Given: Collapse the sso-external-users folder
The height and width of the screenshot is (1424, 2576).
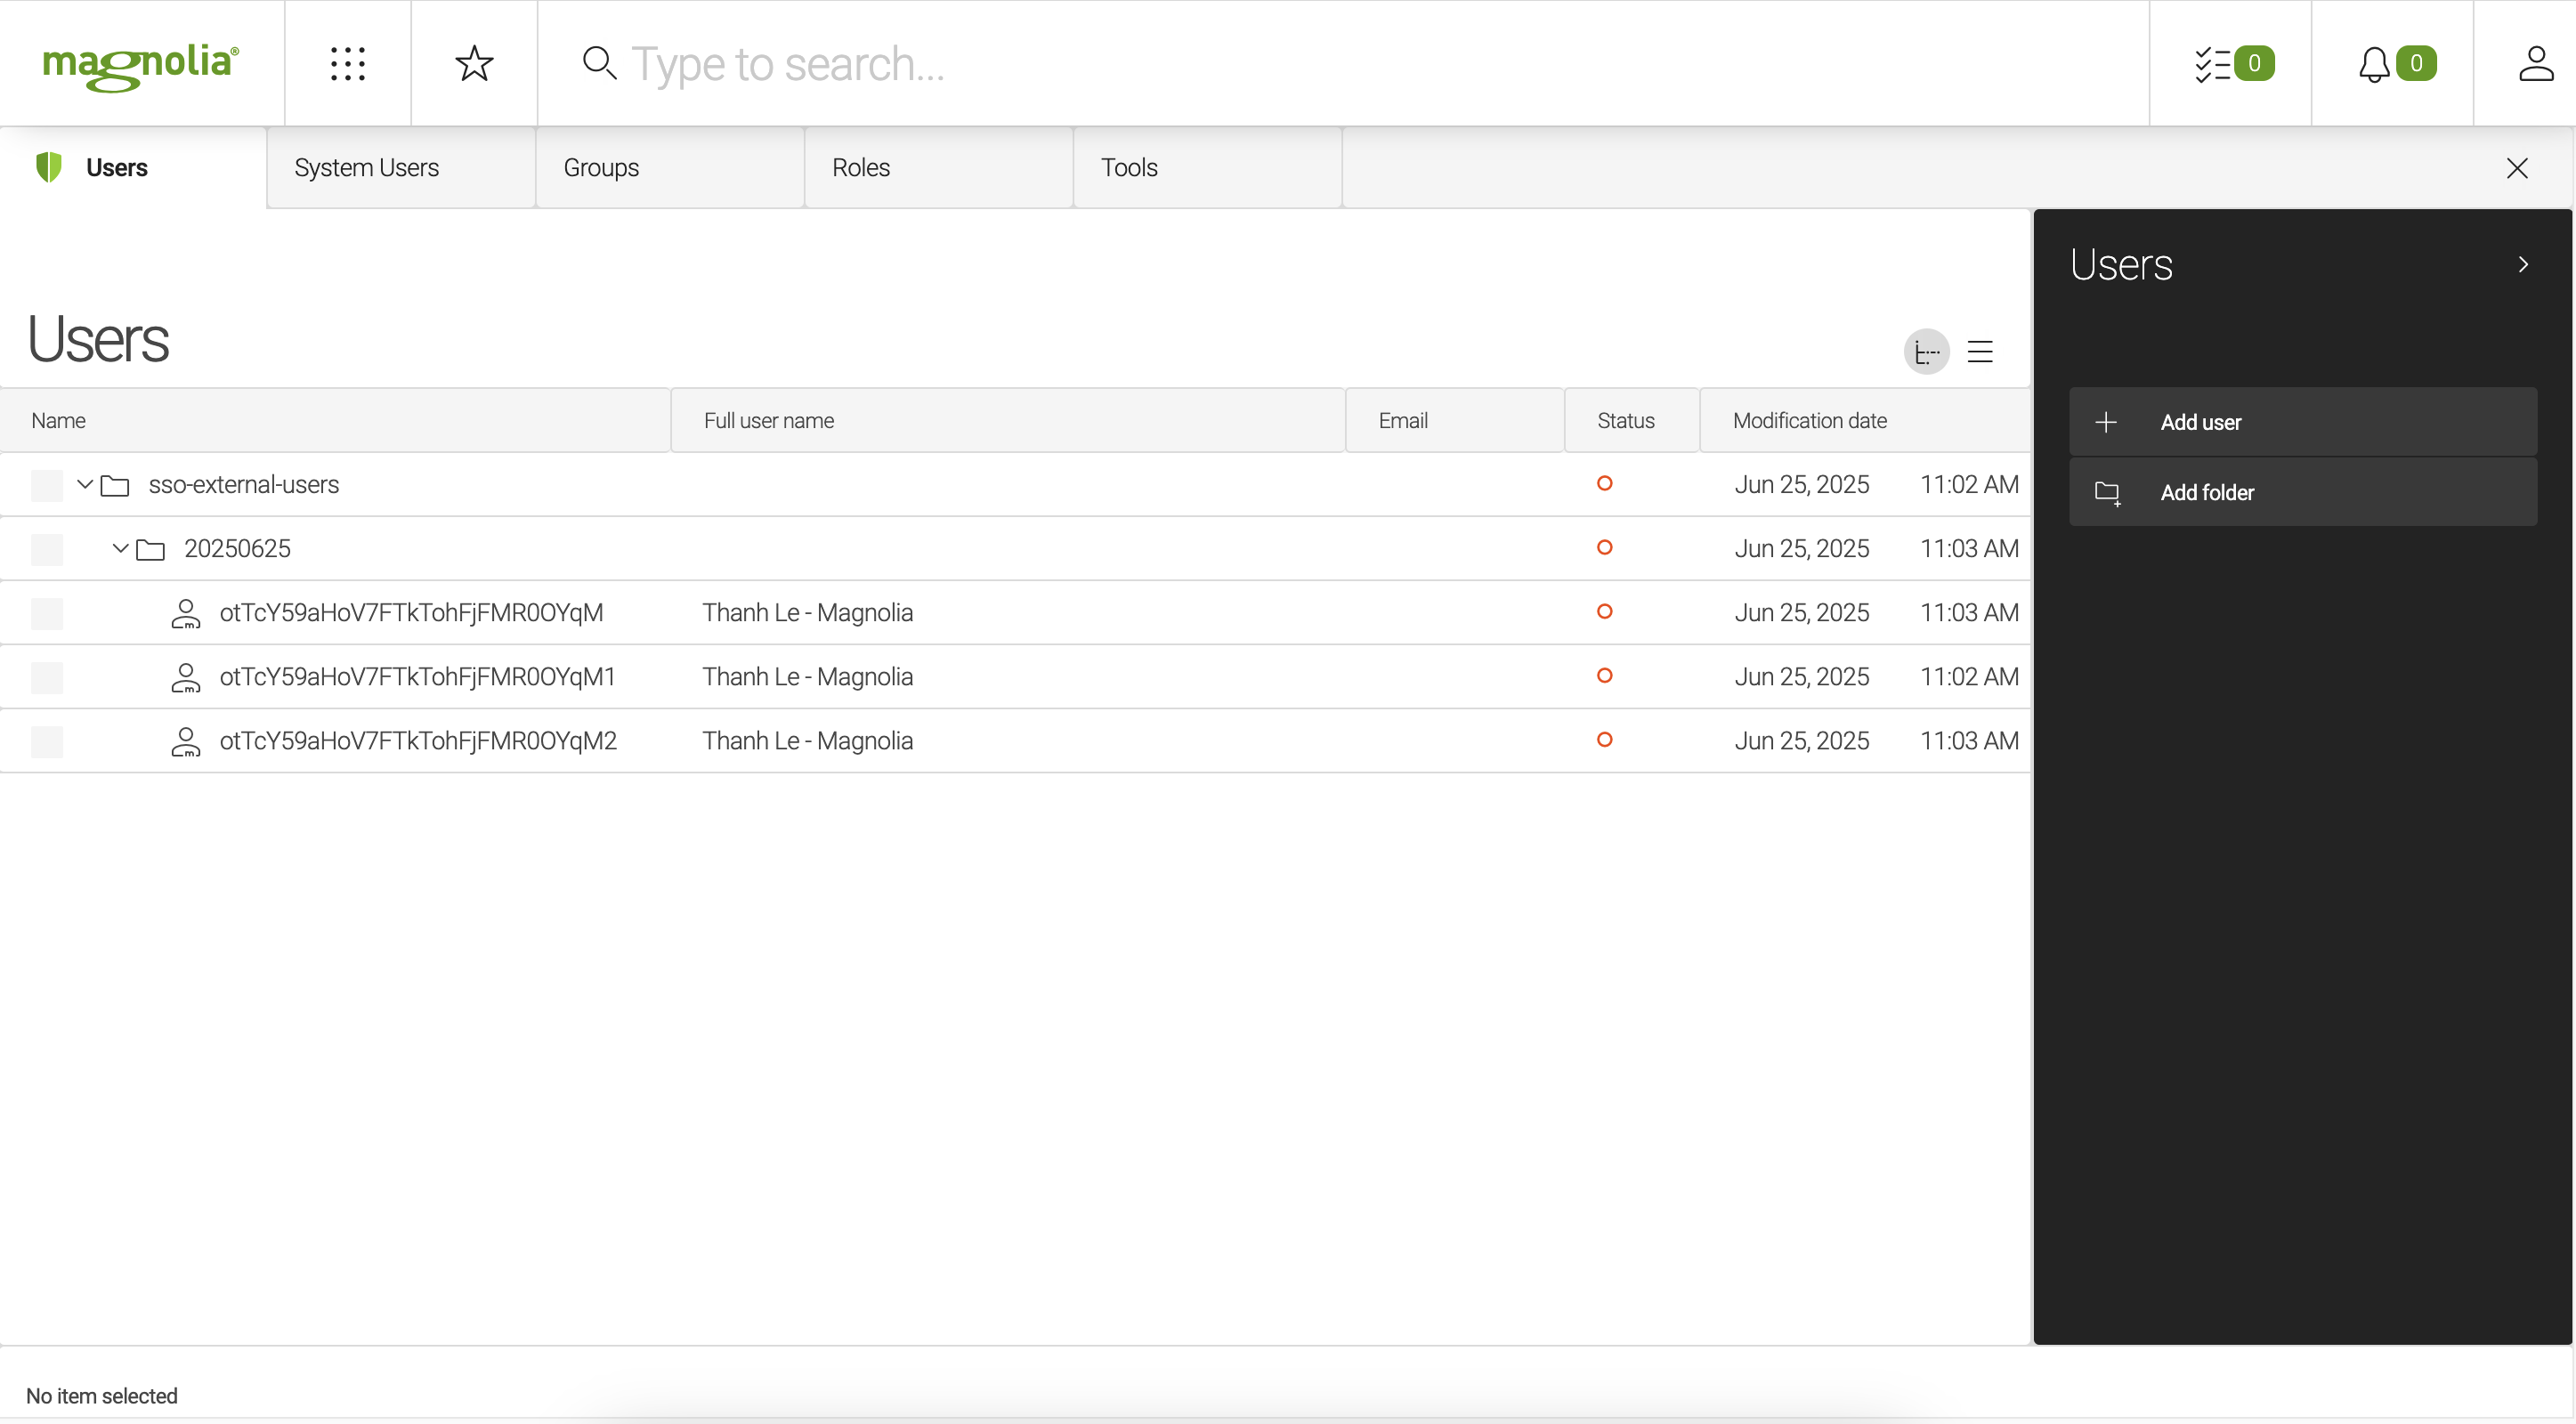Looking at the screenshot, I should (85, 484).
